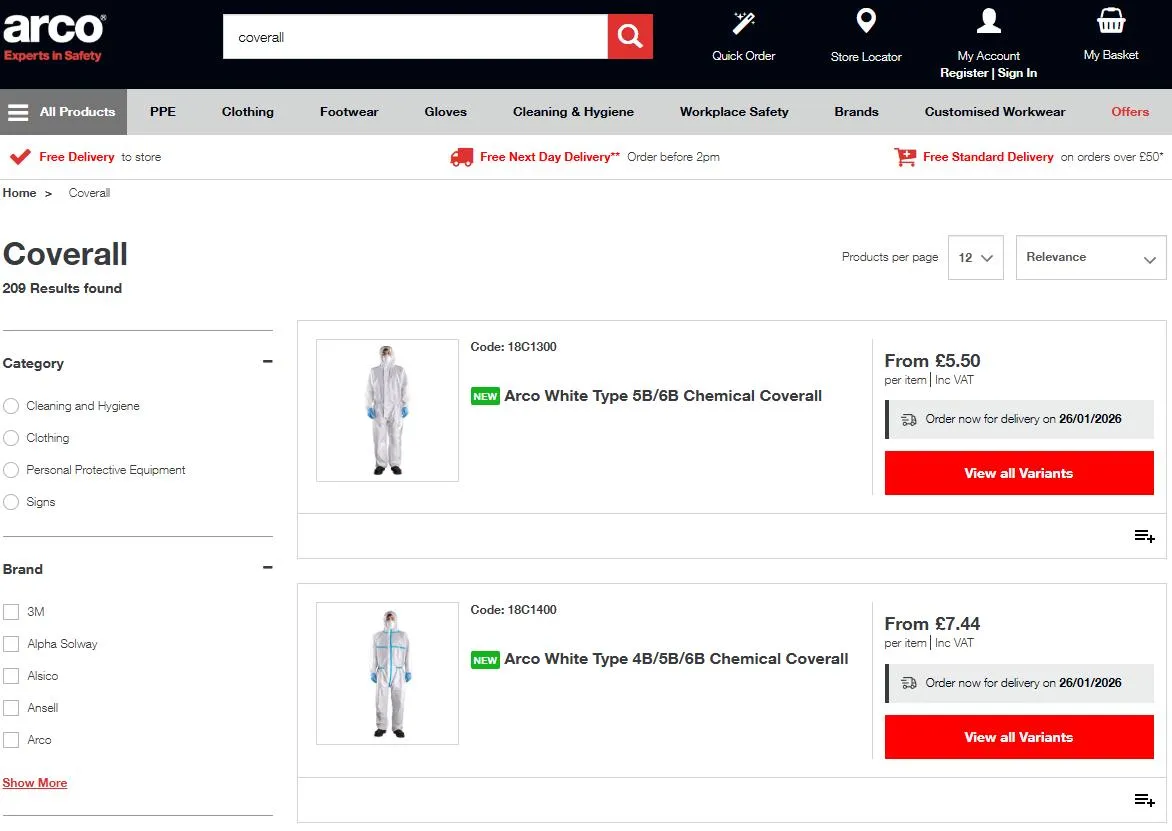Open the Workplace Safety menu

tap(734, 112)
